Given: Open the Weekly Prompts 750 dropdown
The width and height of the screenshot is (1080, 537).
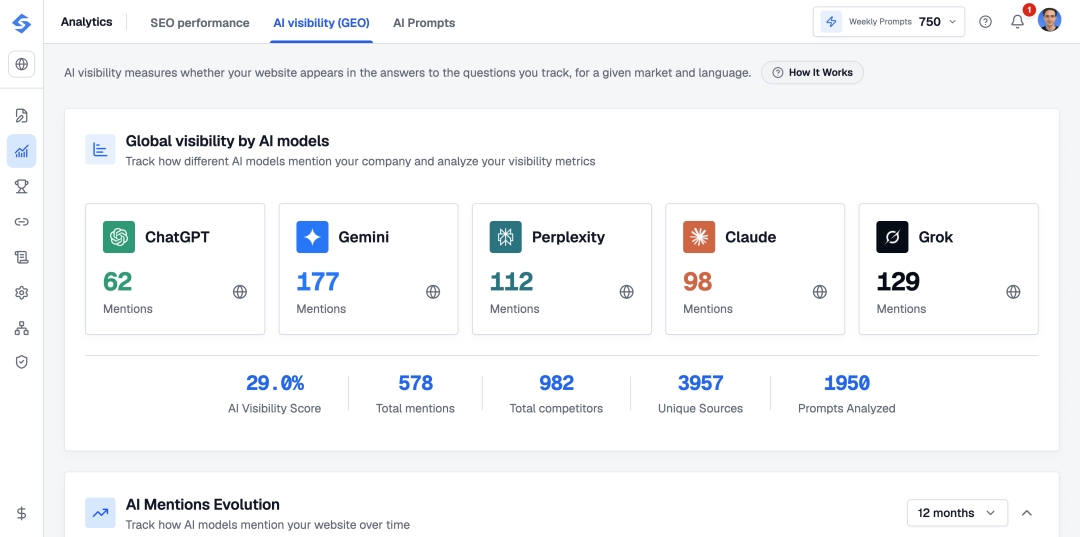Looking at the screenshot, I should coord(889,21).
